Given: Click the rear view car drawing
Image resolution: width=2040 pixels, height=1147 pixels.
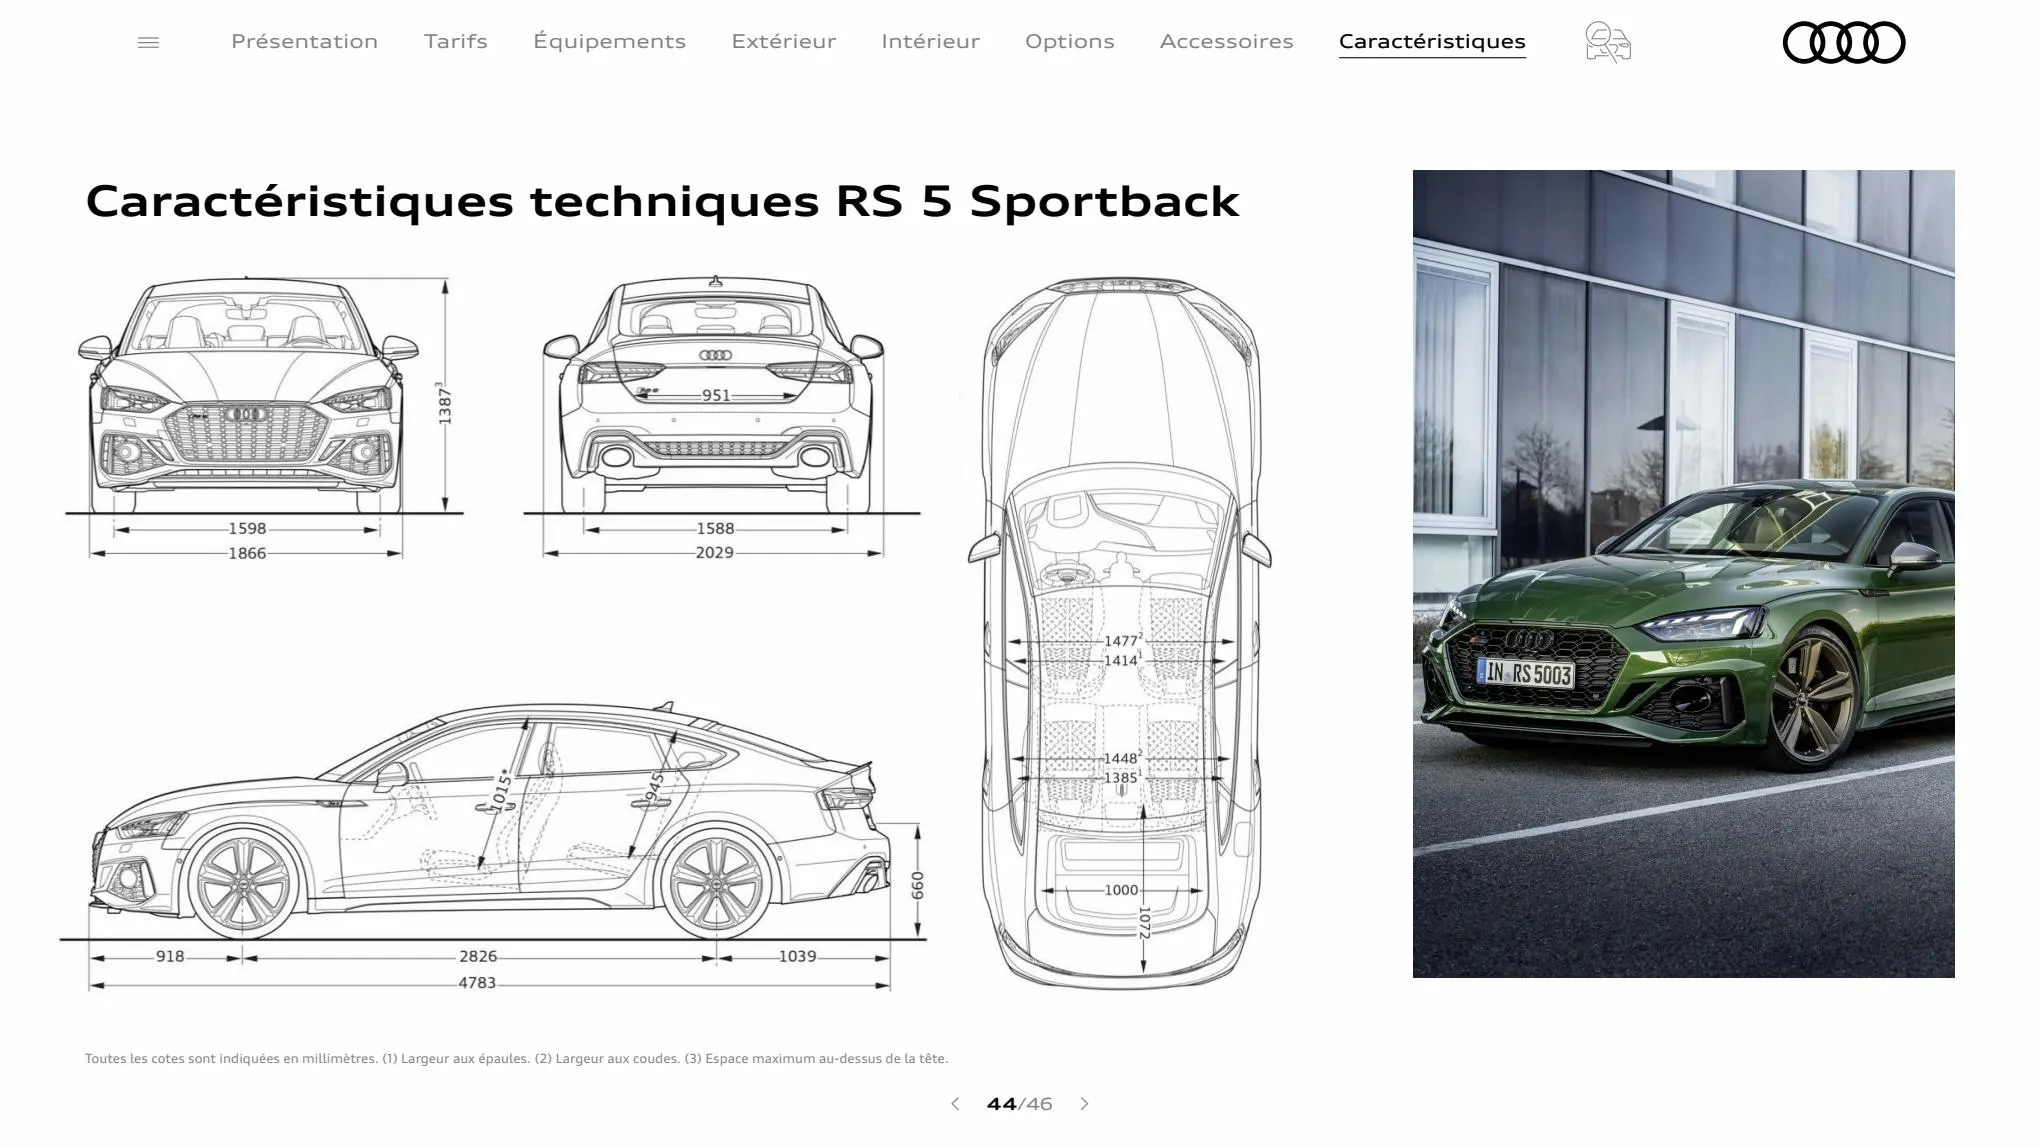Looking at the screenshot, I should tap(714, 396).
